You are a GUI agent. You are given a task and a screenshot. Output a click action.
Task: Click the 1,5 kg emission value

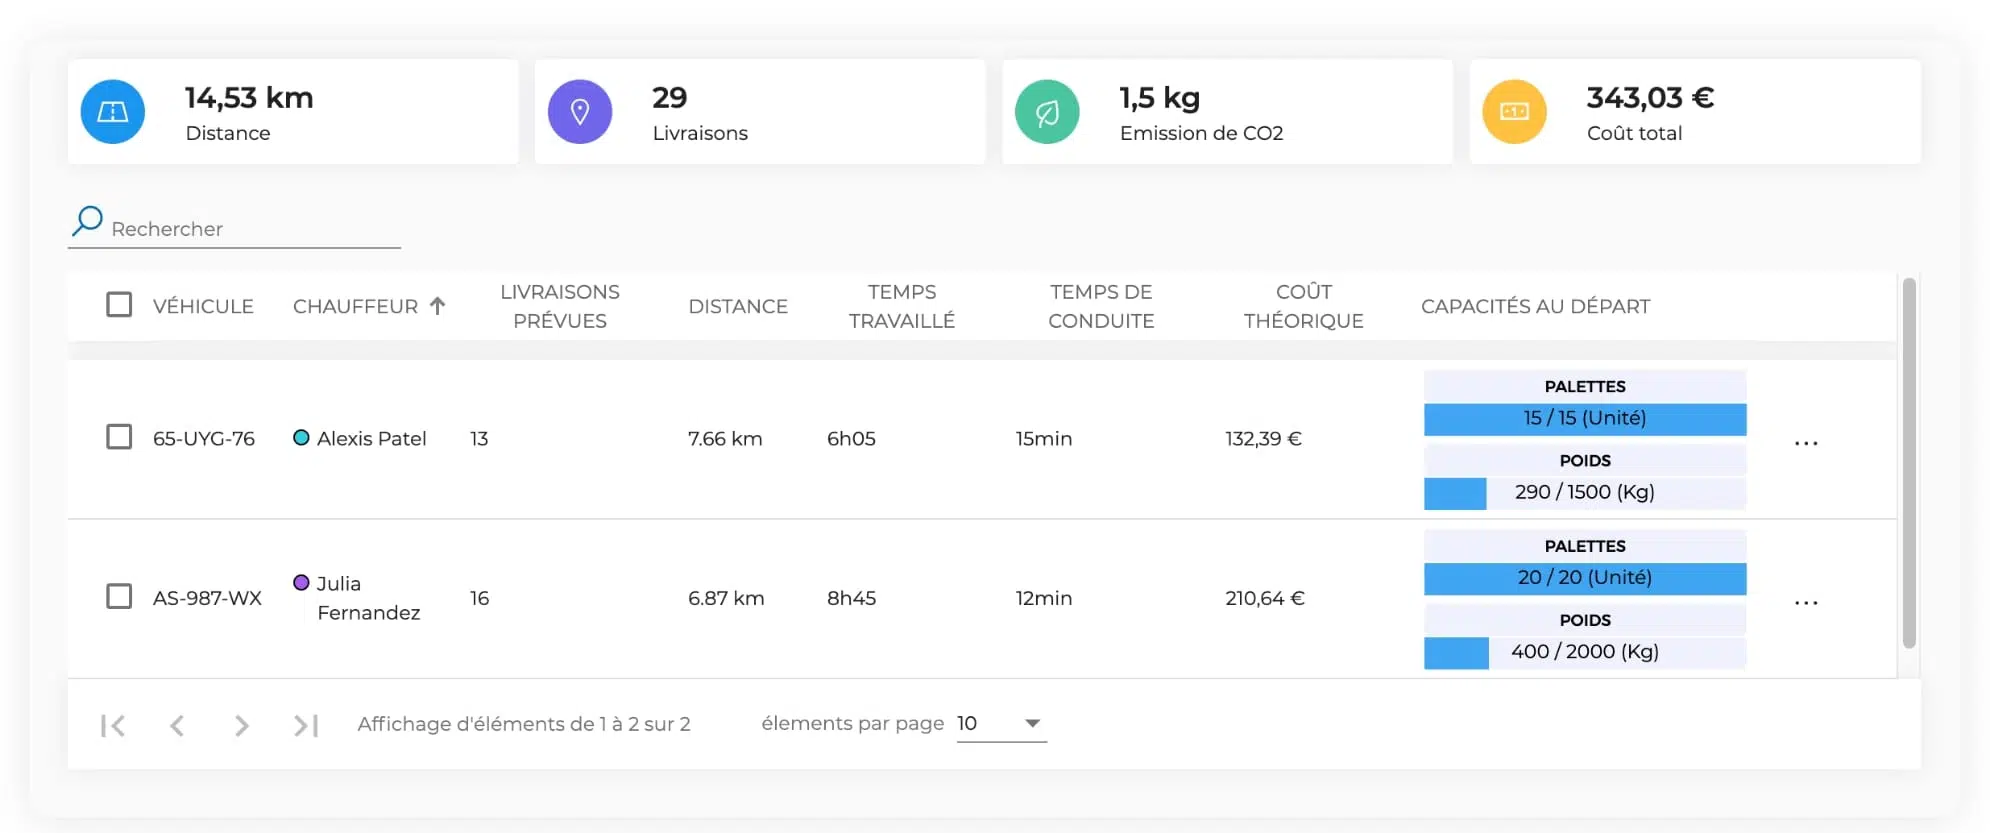1159,98
